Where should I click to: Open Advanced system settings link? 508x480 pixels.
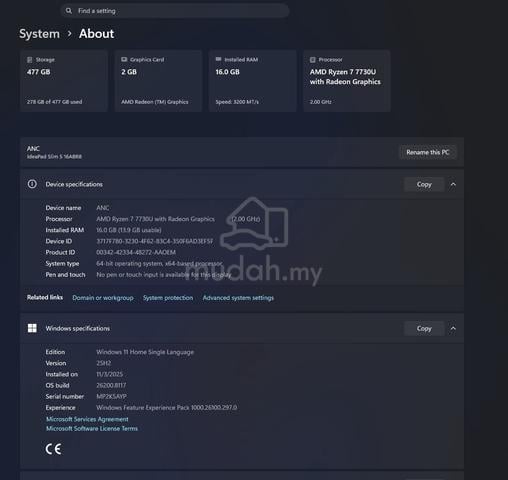pyautogui.click(x=238, y=298)
